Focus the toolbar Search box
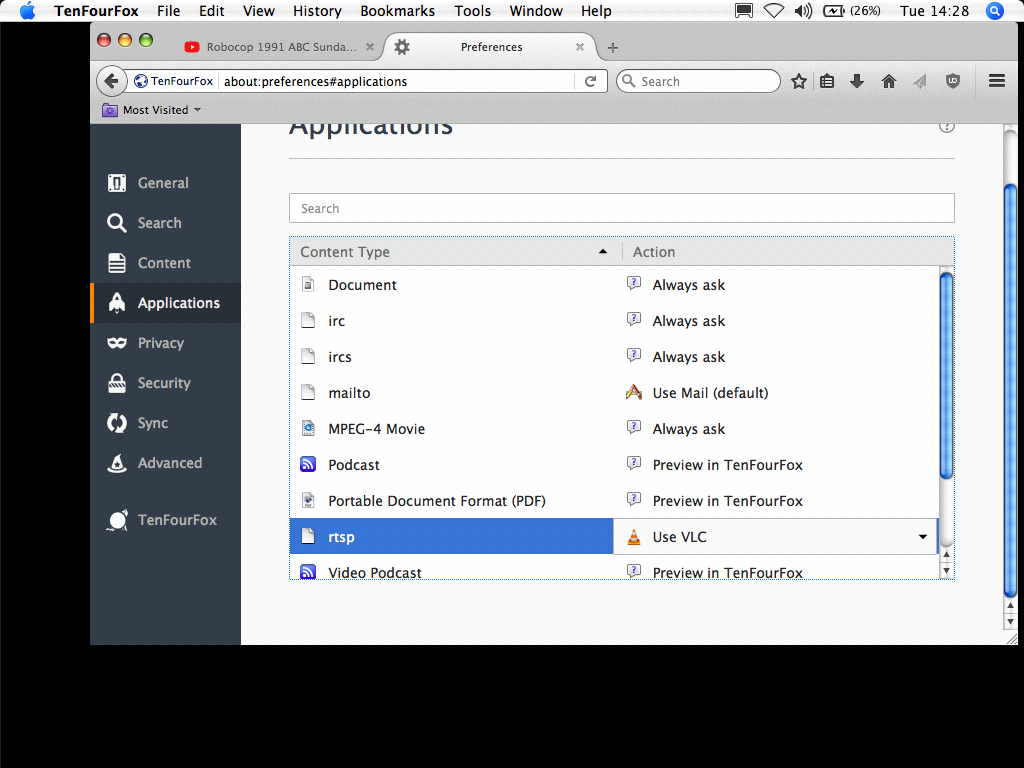This screenshot has width=1024, height=768. click(x=699, y=81)
